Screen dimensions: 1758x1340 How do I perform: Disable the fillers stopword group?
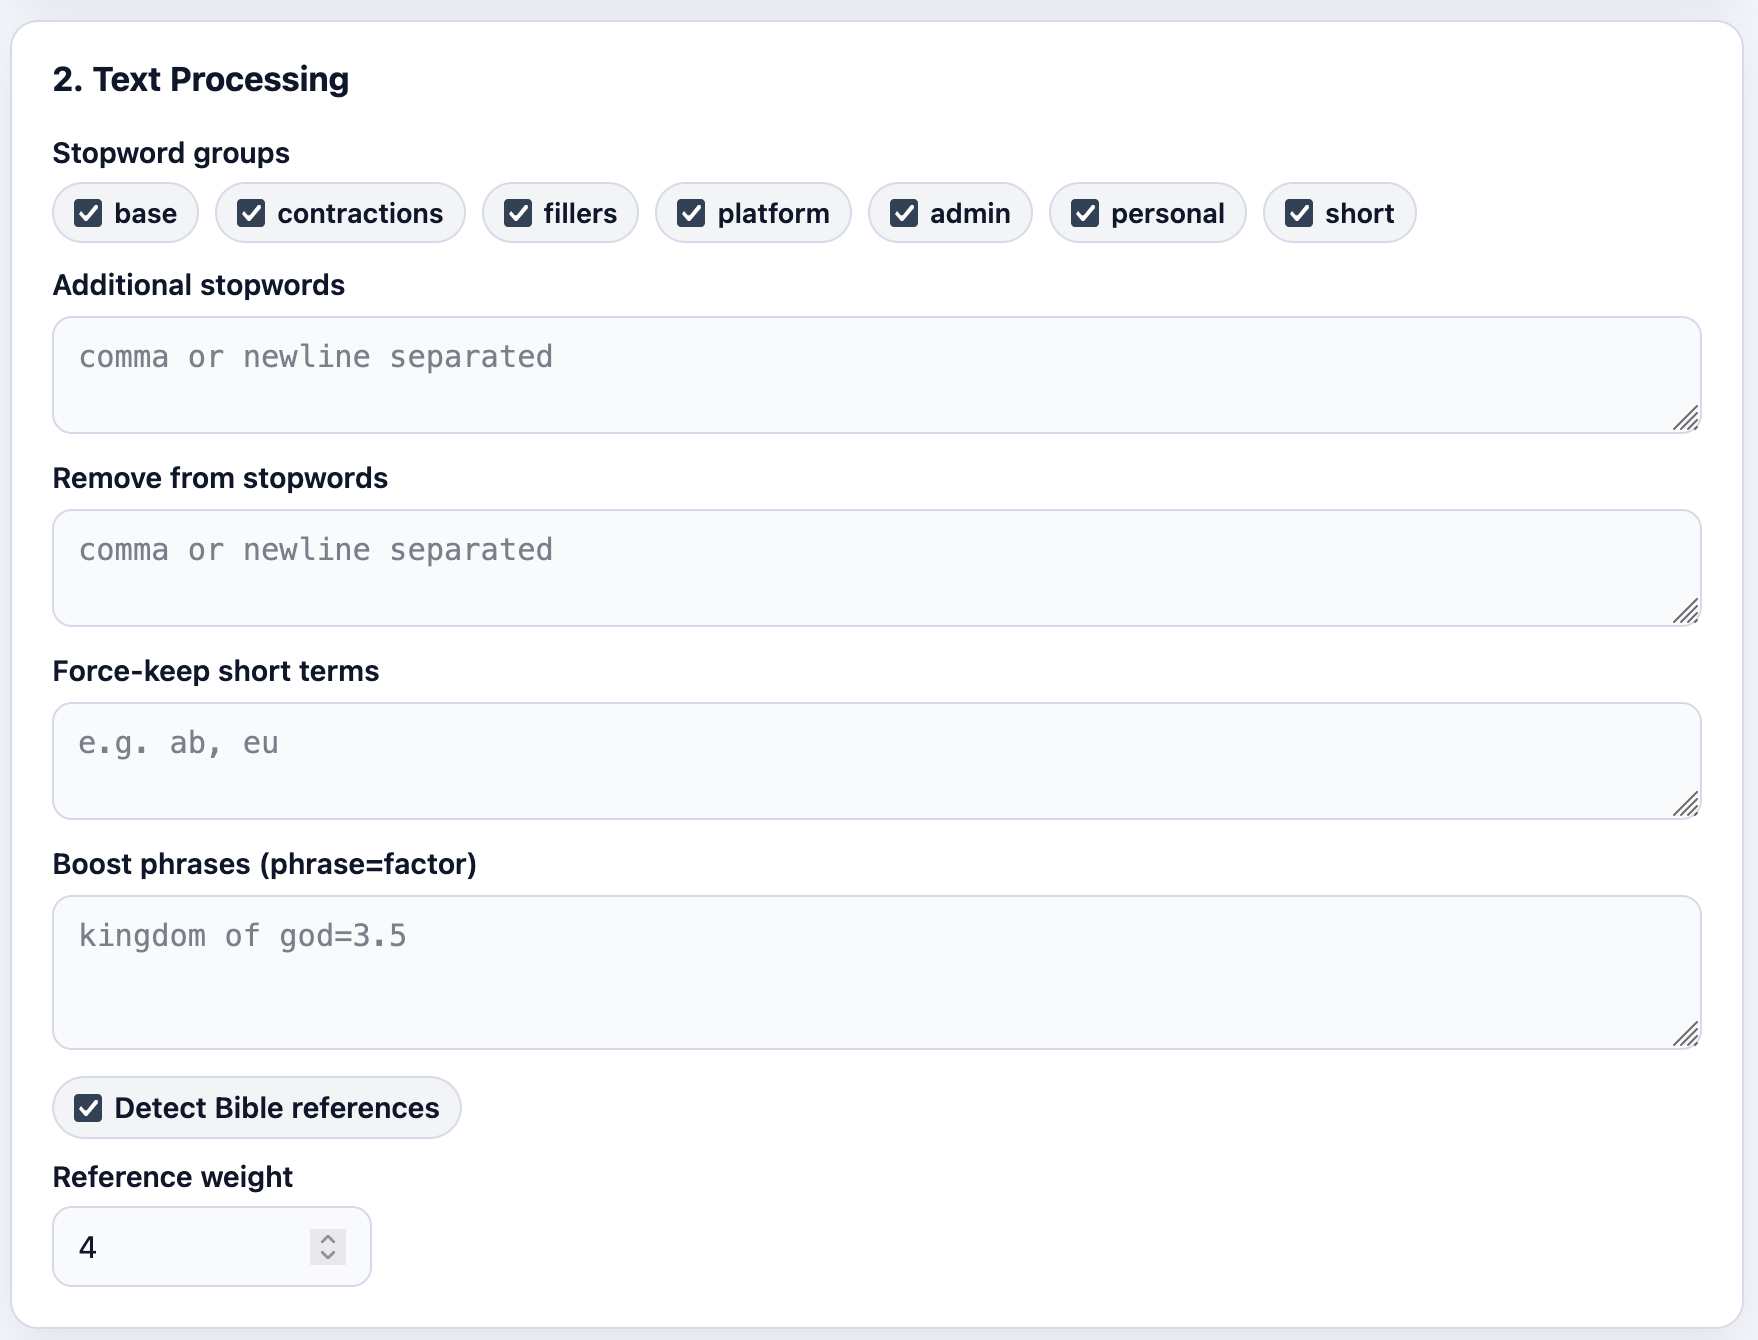pyautogui.click(x=518, y=213)
